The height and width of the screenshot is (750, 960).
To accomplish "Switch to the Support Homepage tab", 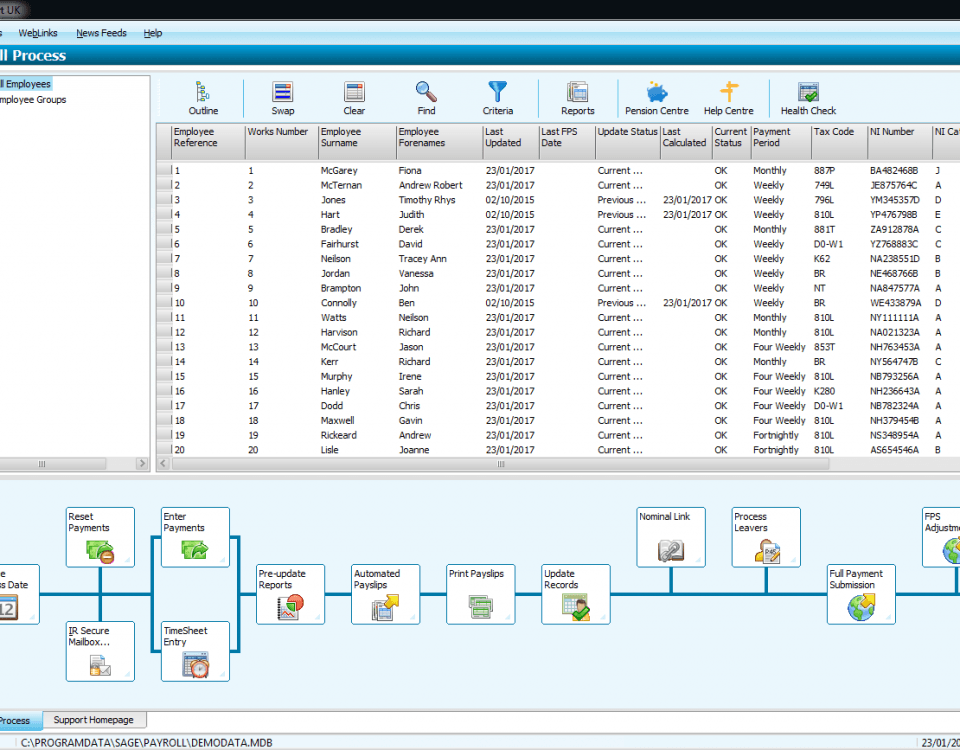I will (94, 720).
